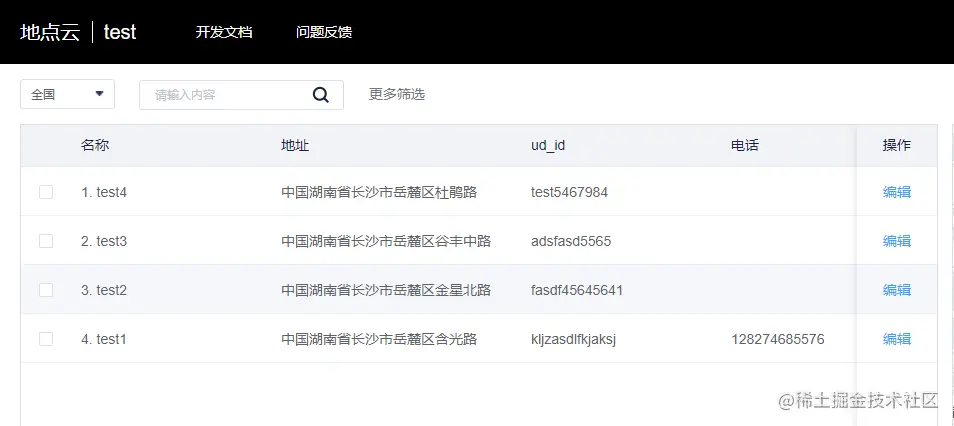
Task: Tick the checkbox for 2. test3
Action: point(46,241)
